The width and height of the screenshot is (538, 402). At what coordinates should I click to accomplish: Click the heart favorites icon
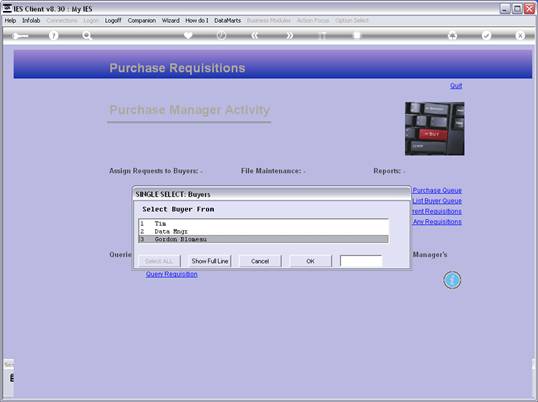[x=188, y=35]
